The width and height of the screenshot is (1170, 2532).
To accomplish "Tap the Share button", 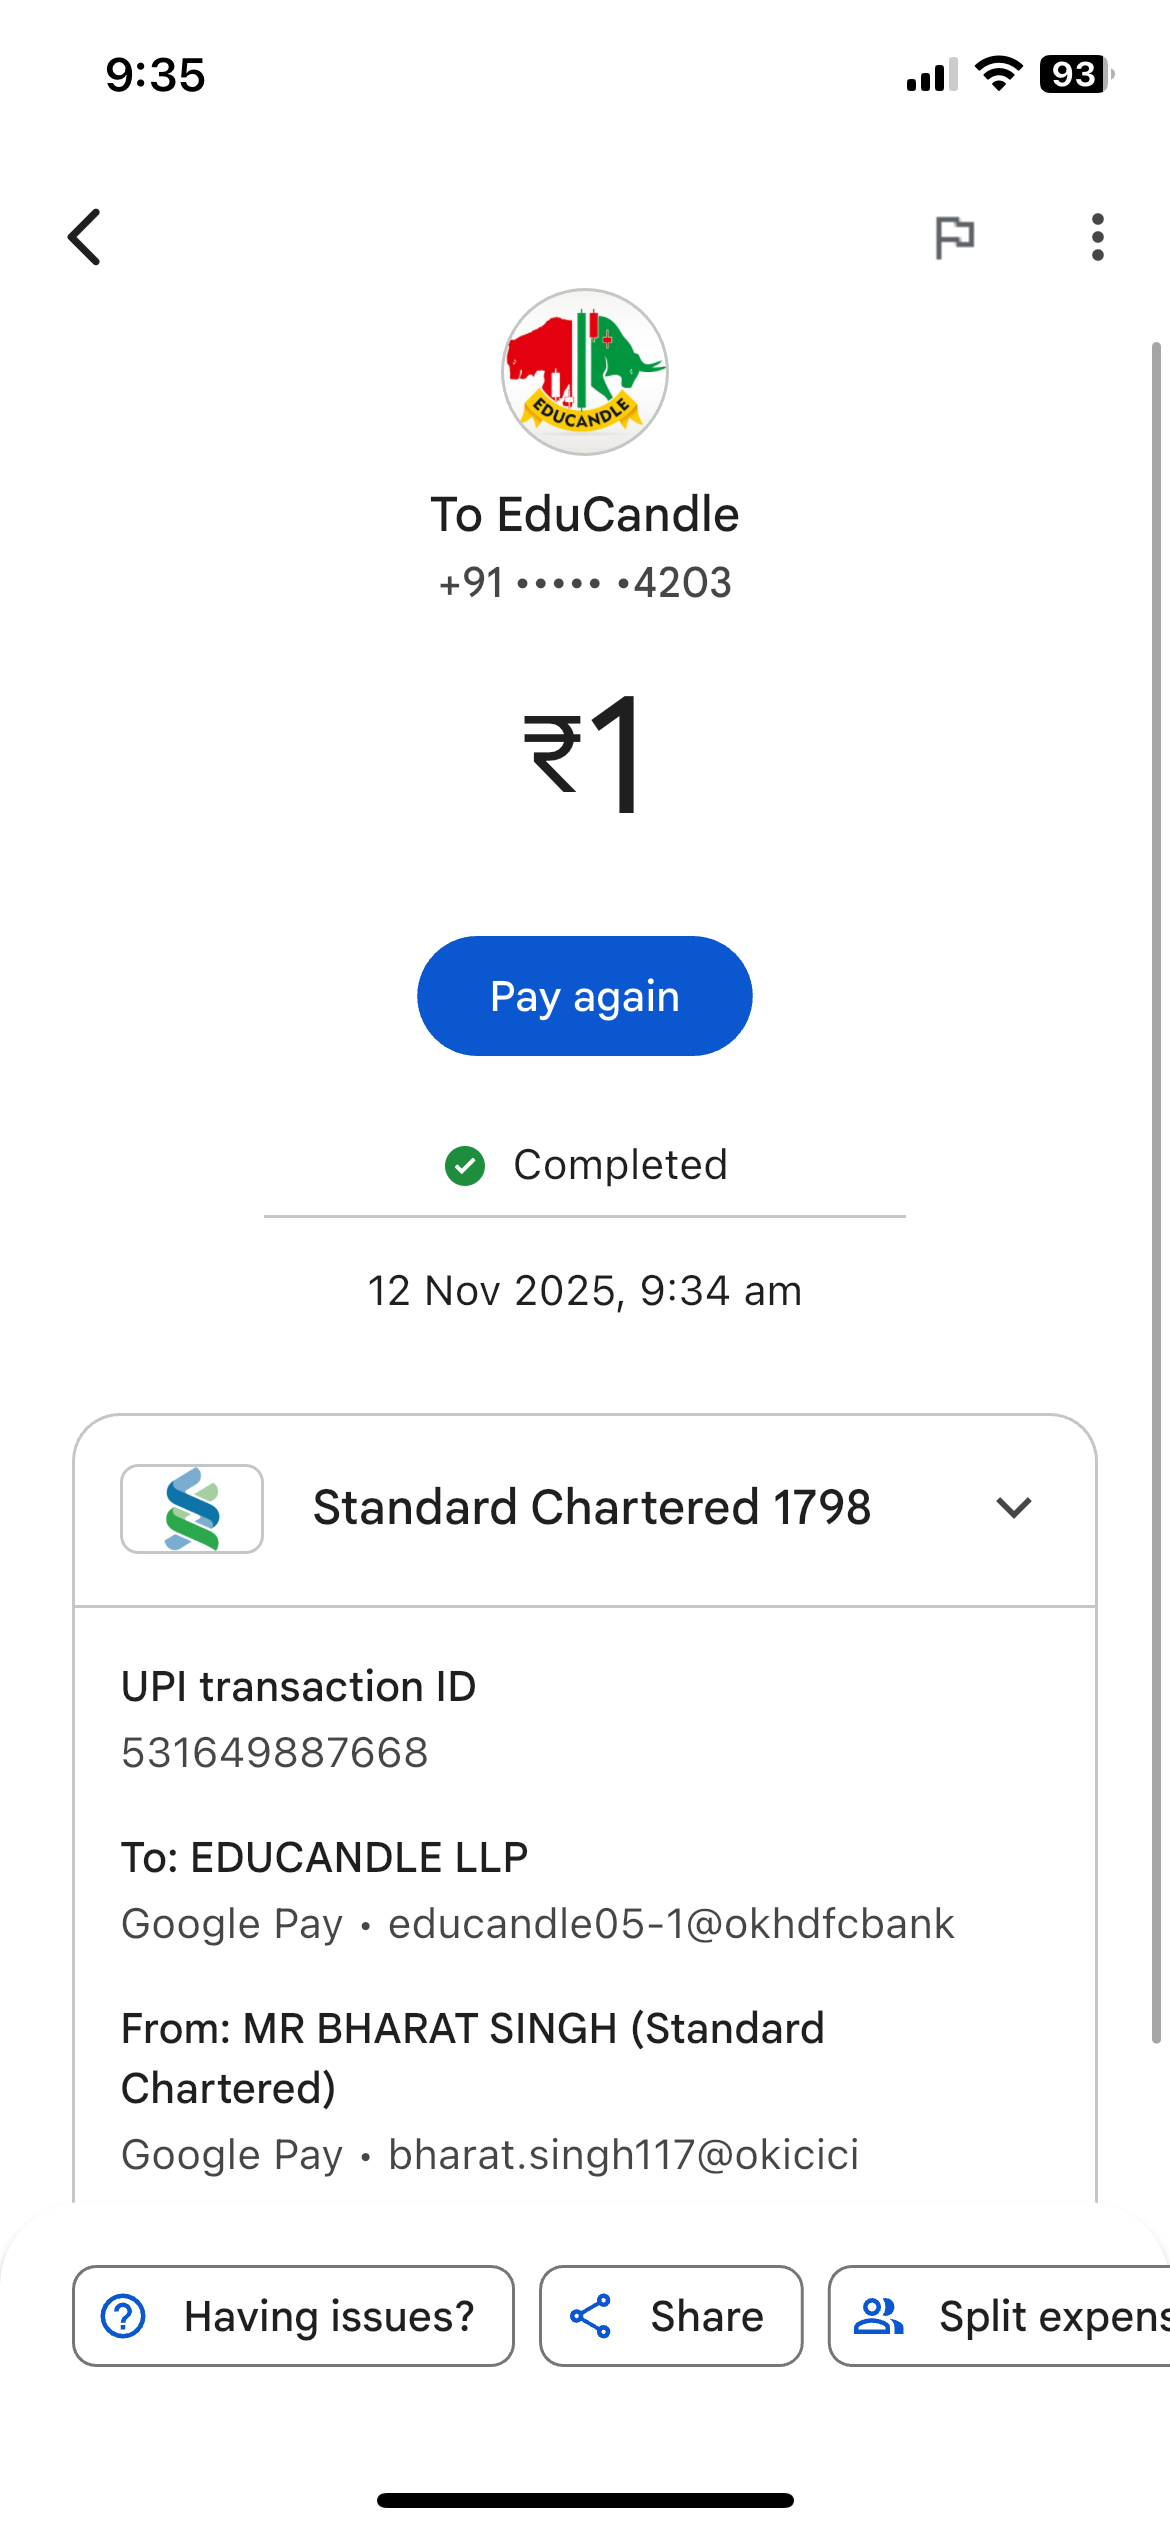I will point(671,2316).
